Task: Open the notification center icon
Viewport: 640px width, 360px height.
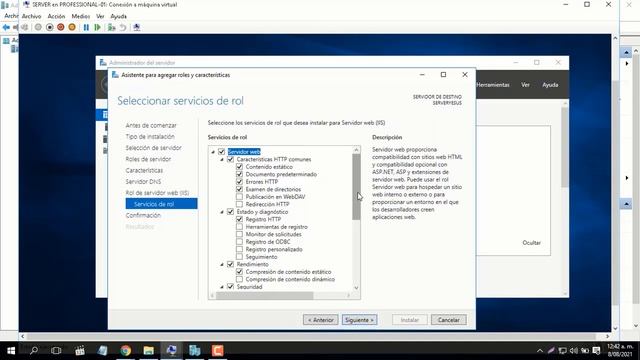Action: [596, 351]
